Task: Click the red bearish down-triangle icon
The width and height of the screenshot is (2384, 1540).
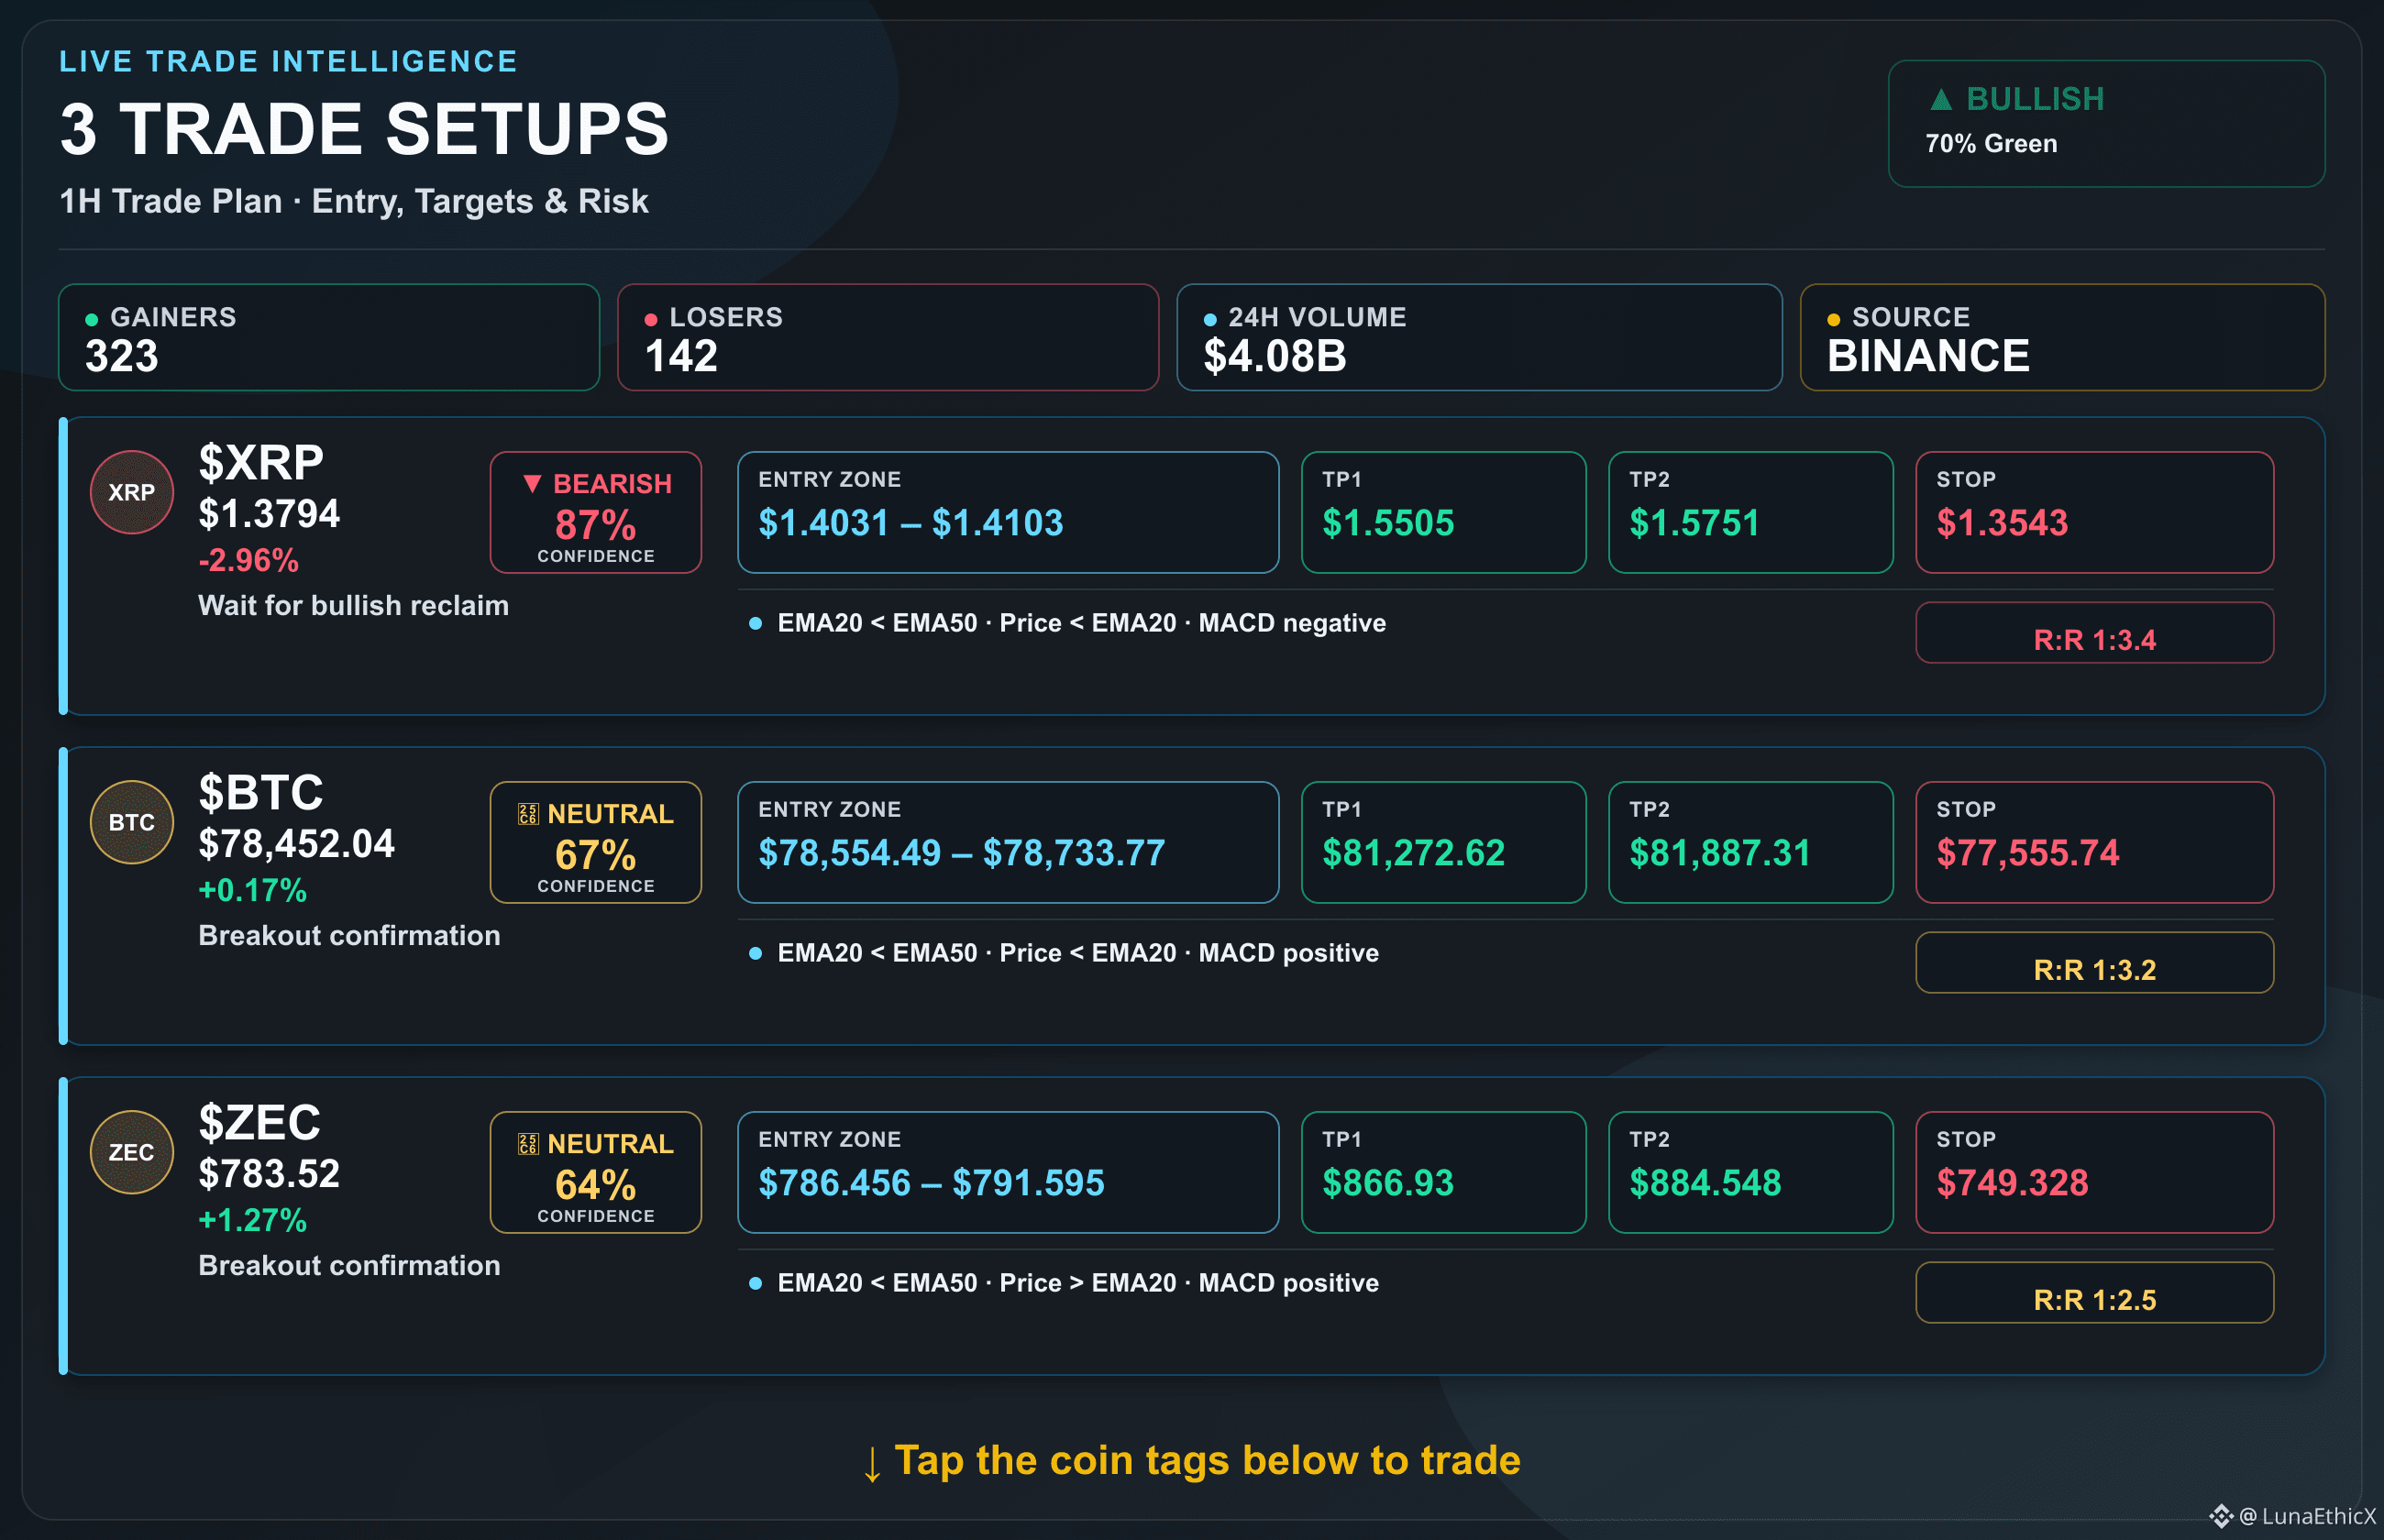Action: pyautogui.click(x=533, y=484)
